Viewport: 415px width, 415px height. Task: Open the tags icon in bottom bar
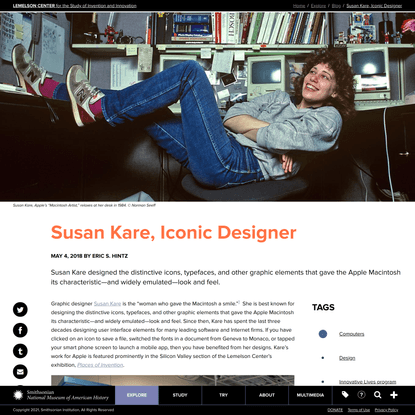pyautogui.click(x=345, y=395)
